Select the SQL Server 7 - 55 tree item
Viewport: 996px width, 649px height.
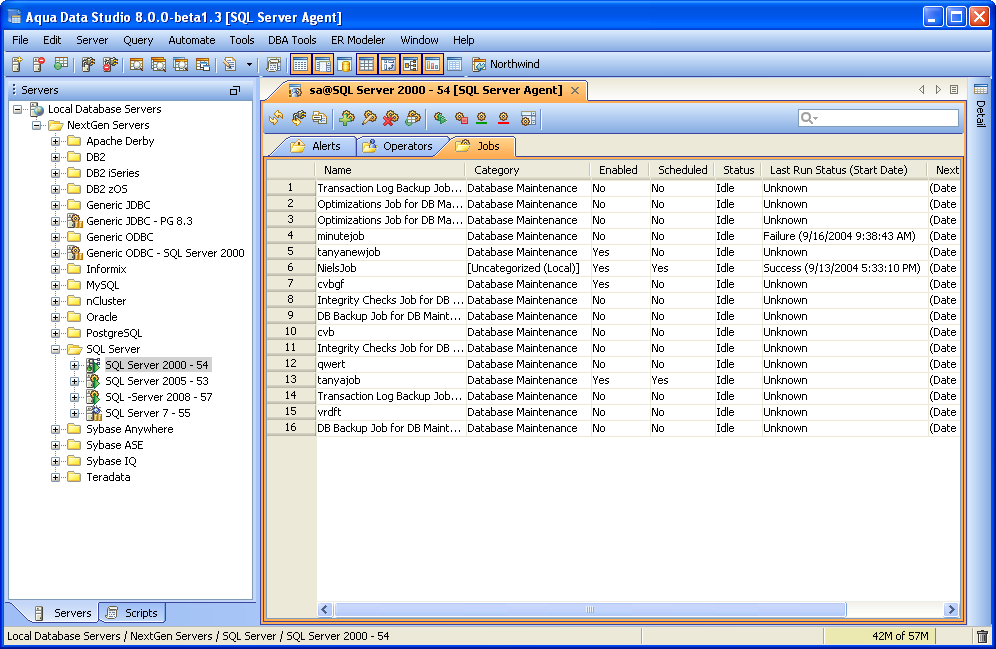tap(148, 413)
